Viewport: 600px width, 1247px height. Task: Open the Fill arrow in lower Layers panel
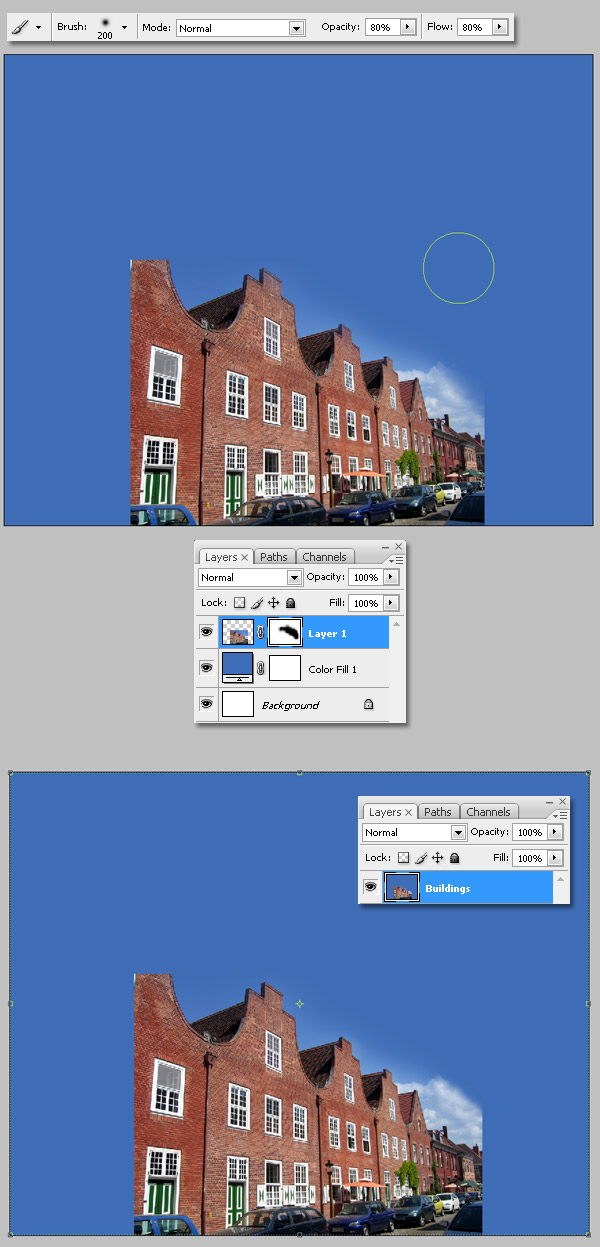click(555, 858)
